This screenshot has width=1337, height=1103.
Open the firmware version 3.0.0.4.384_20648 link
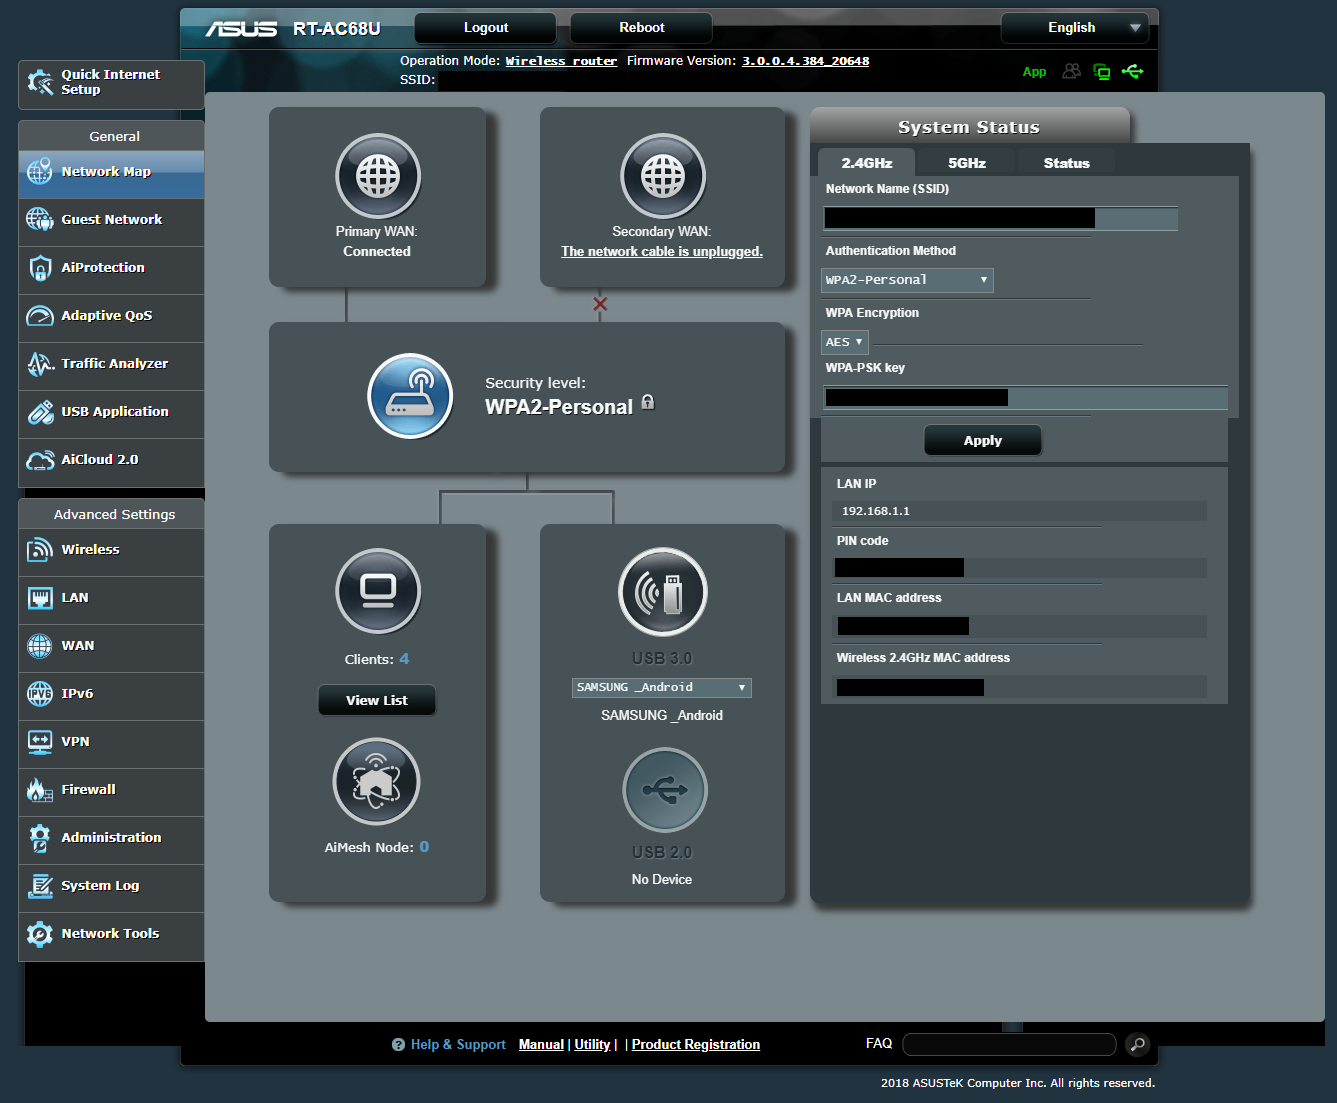pos(805,61)
